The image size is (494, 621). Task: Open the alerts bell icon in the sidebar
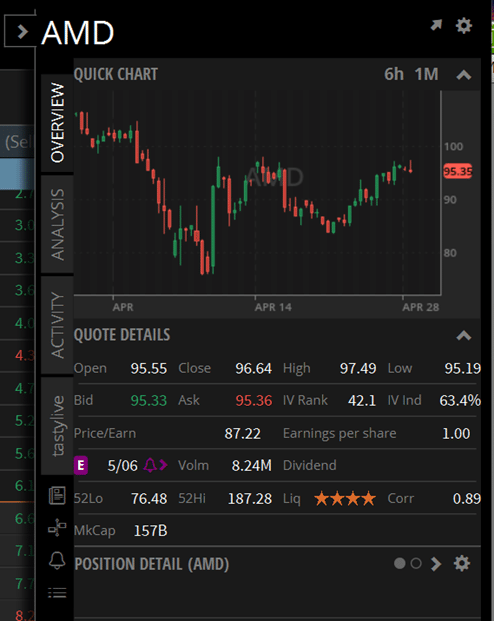(x=57, y=560)
